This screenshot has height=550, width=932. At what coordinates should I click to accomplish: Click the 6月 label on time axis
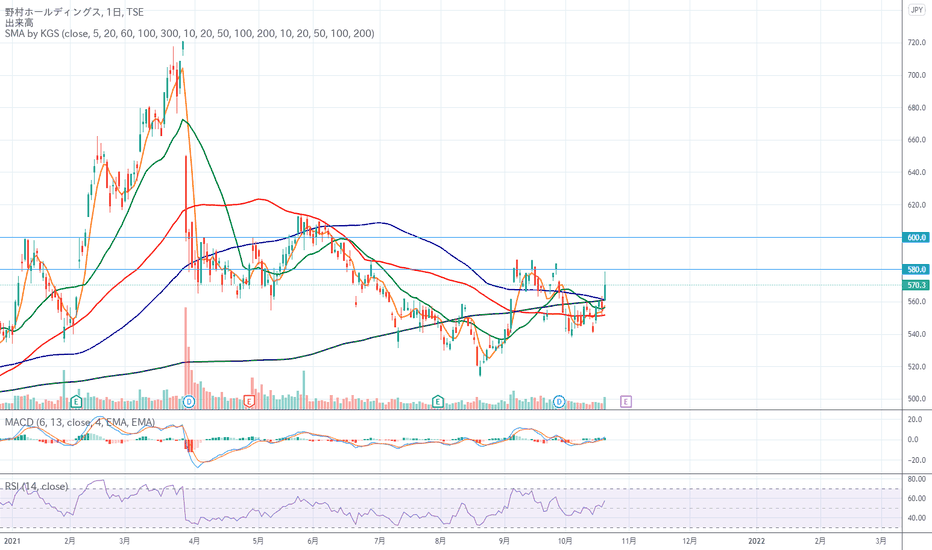pyautogui.click(x=313, y=541)
